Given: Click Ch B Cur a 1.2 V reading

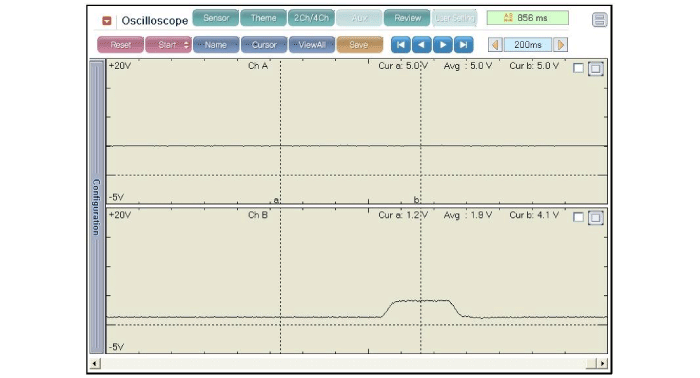Looking at the screenshot, I should [403, 215].
